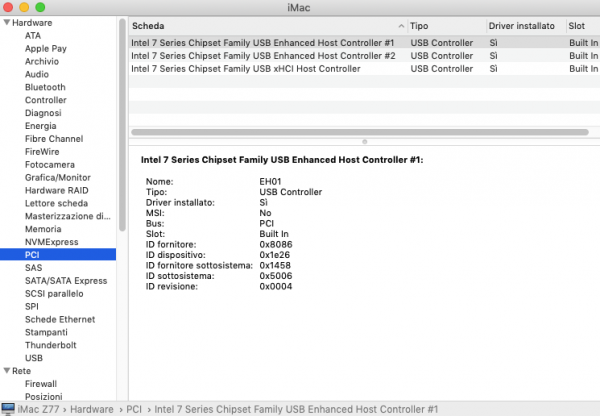
Task: Open Schede Ethernet section
Action: (60, 319)
